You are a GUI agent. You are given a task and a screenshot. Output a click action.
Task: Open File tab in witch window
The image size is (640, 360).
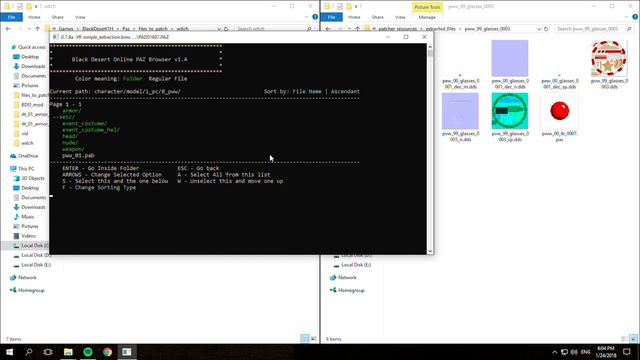(x=11, y=17)
